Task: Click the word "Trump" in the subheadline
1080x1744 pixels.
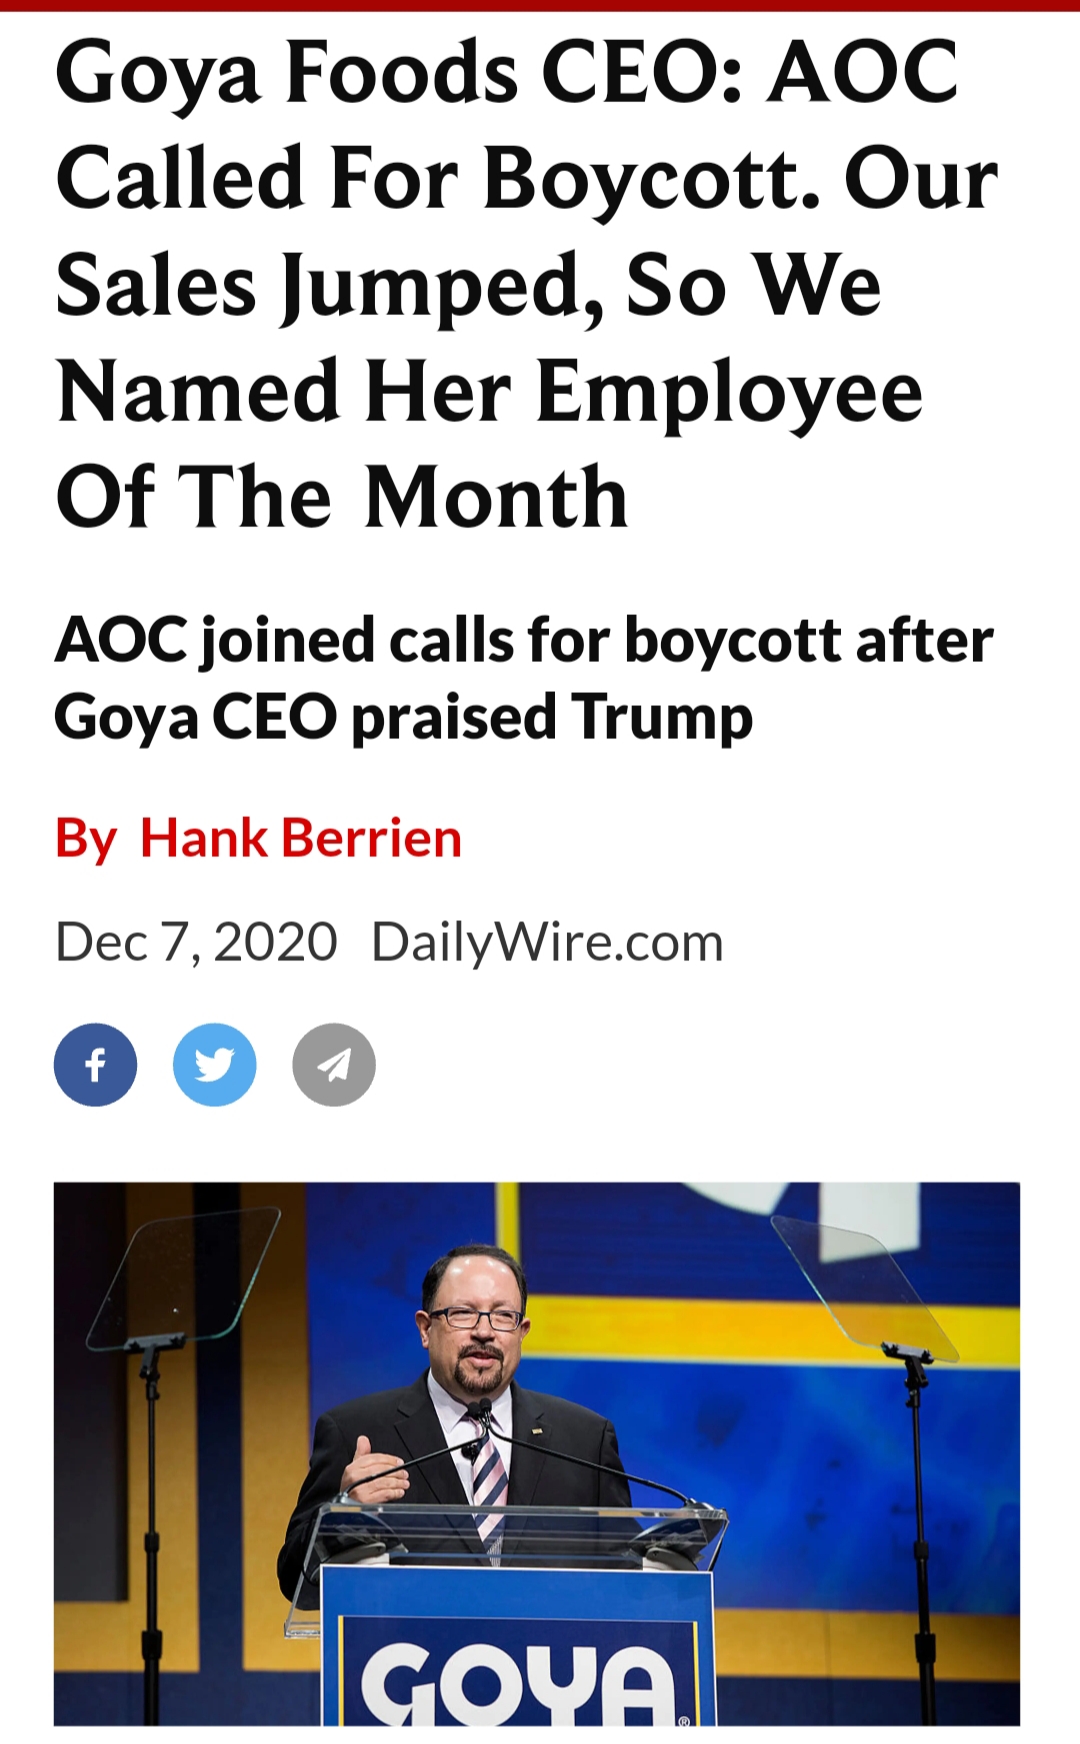Action: (662, 718)
